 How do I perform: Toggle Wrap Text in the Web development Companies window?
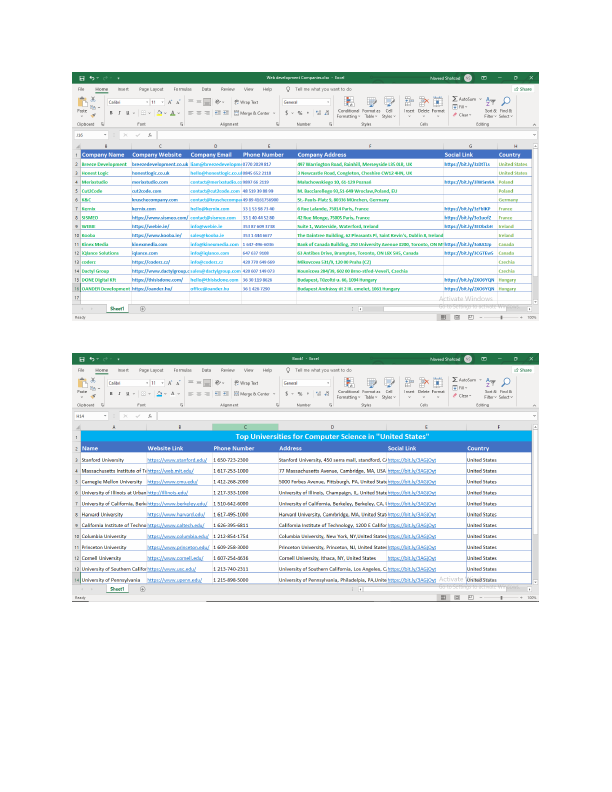point(246,102)
